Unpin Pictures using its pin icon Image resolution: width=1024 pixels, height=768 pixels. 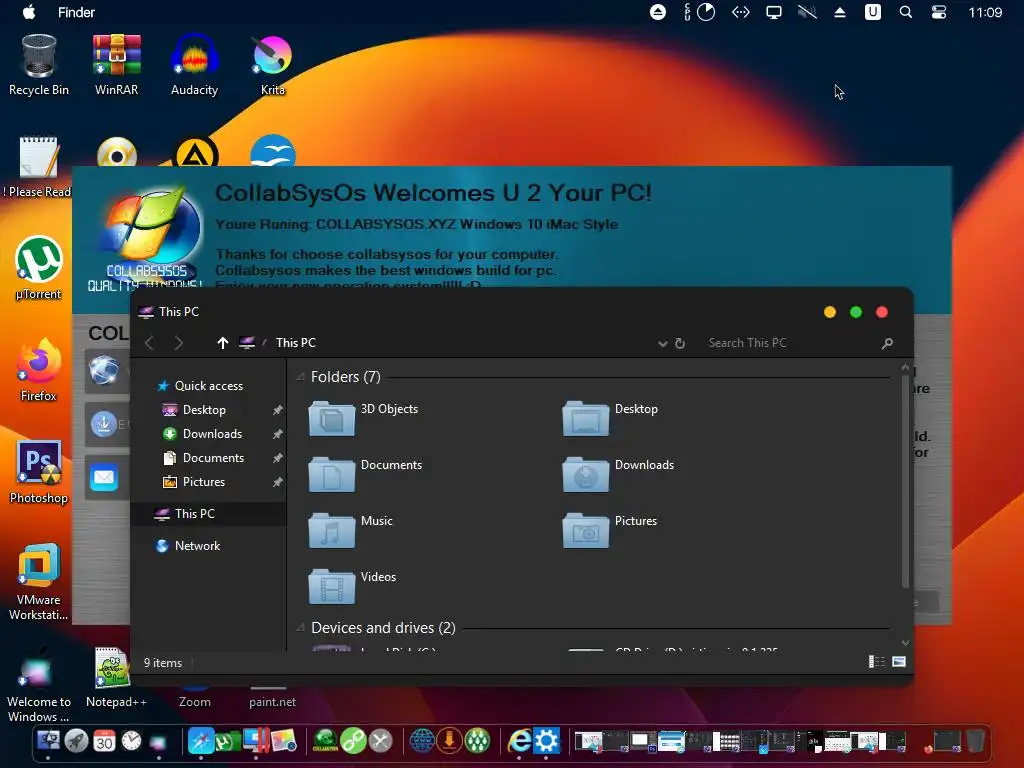[x=278, y=482]
